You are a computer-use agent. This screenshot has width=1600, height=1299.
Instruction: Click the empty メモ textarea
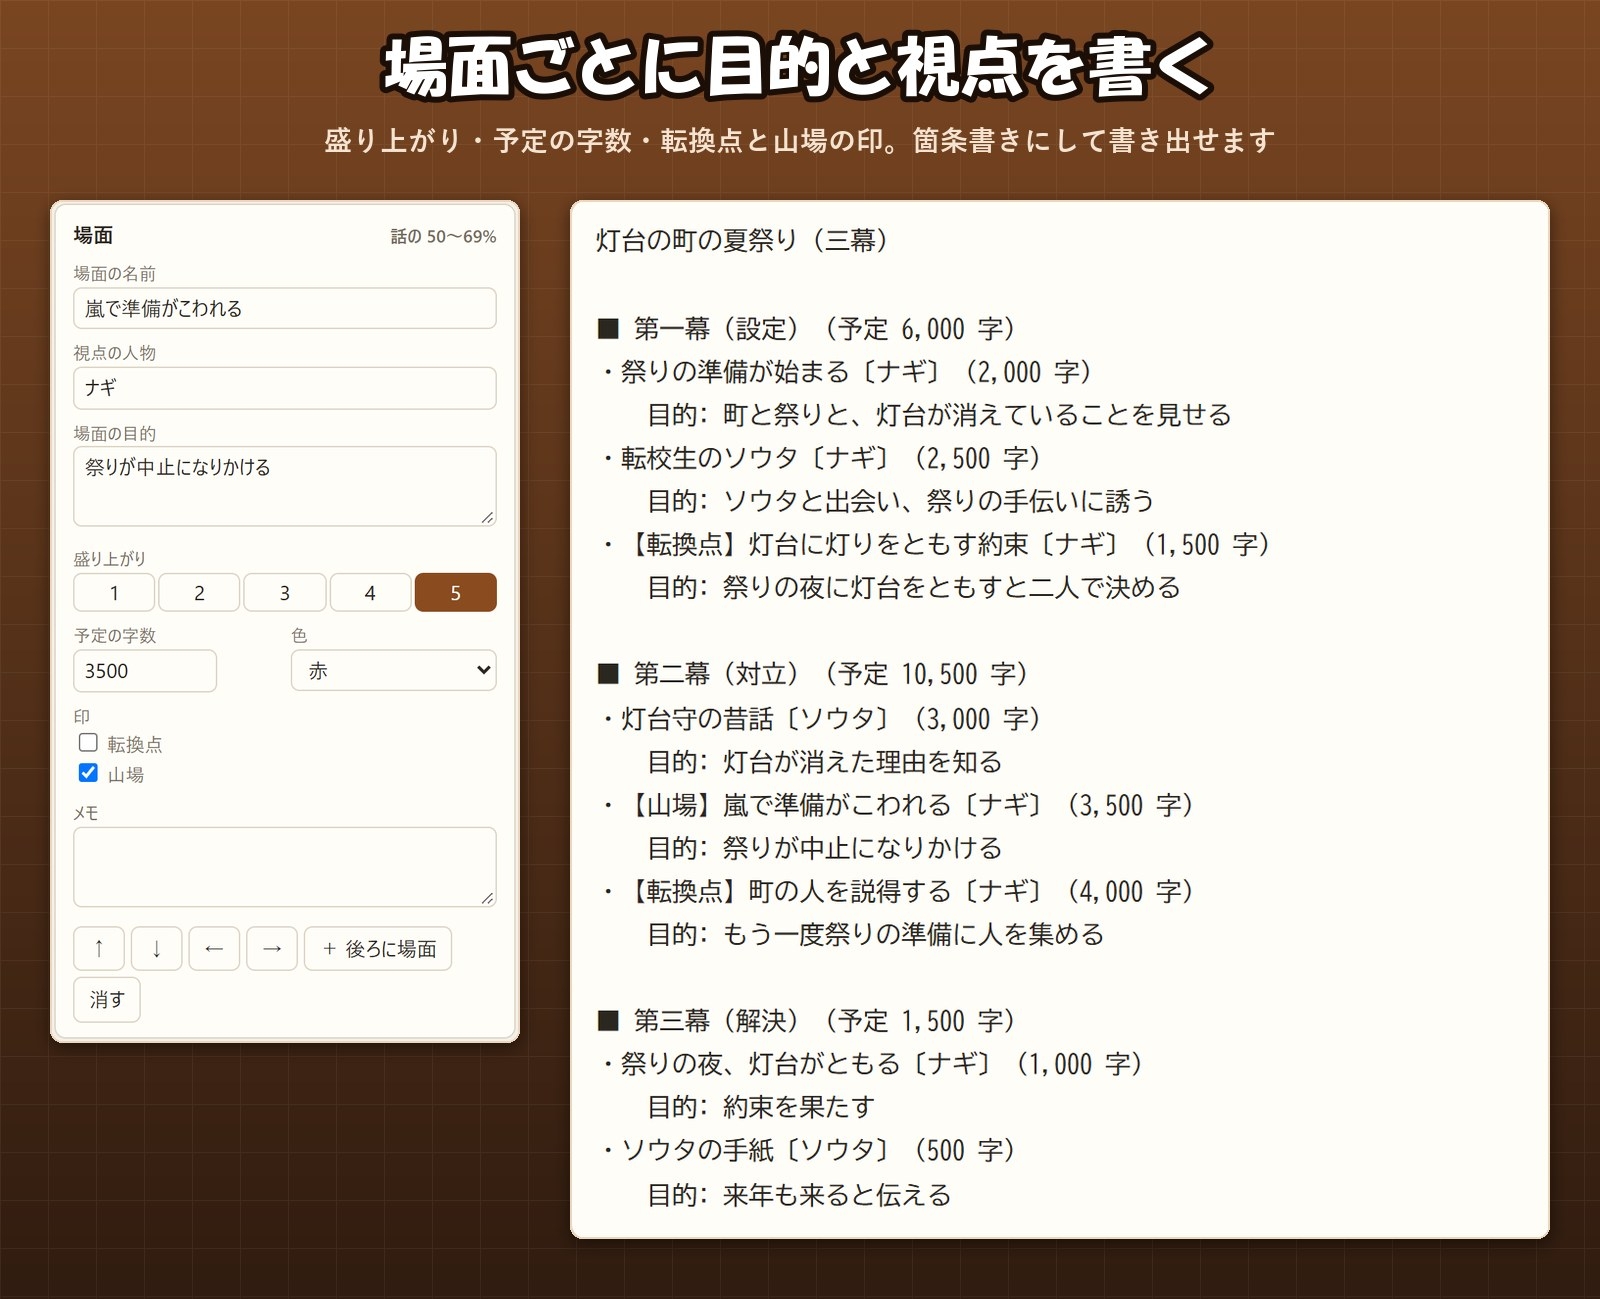(285, 866)
